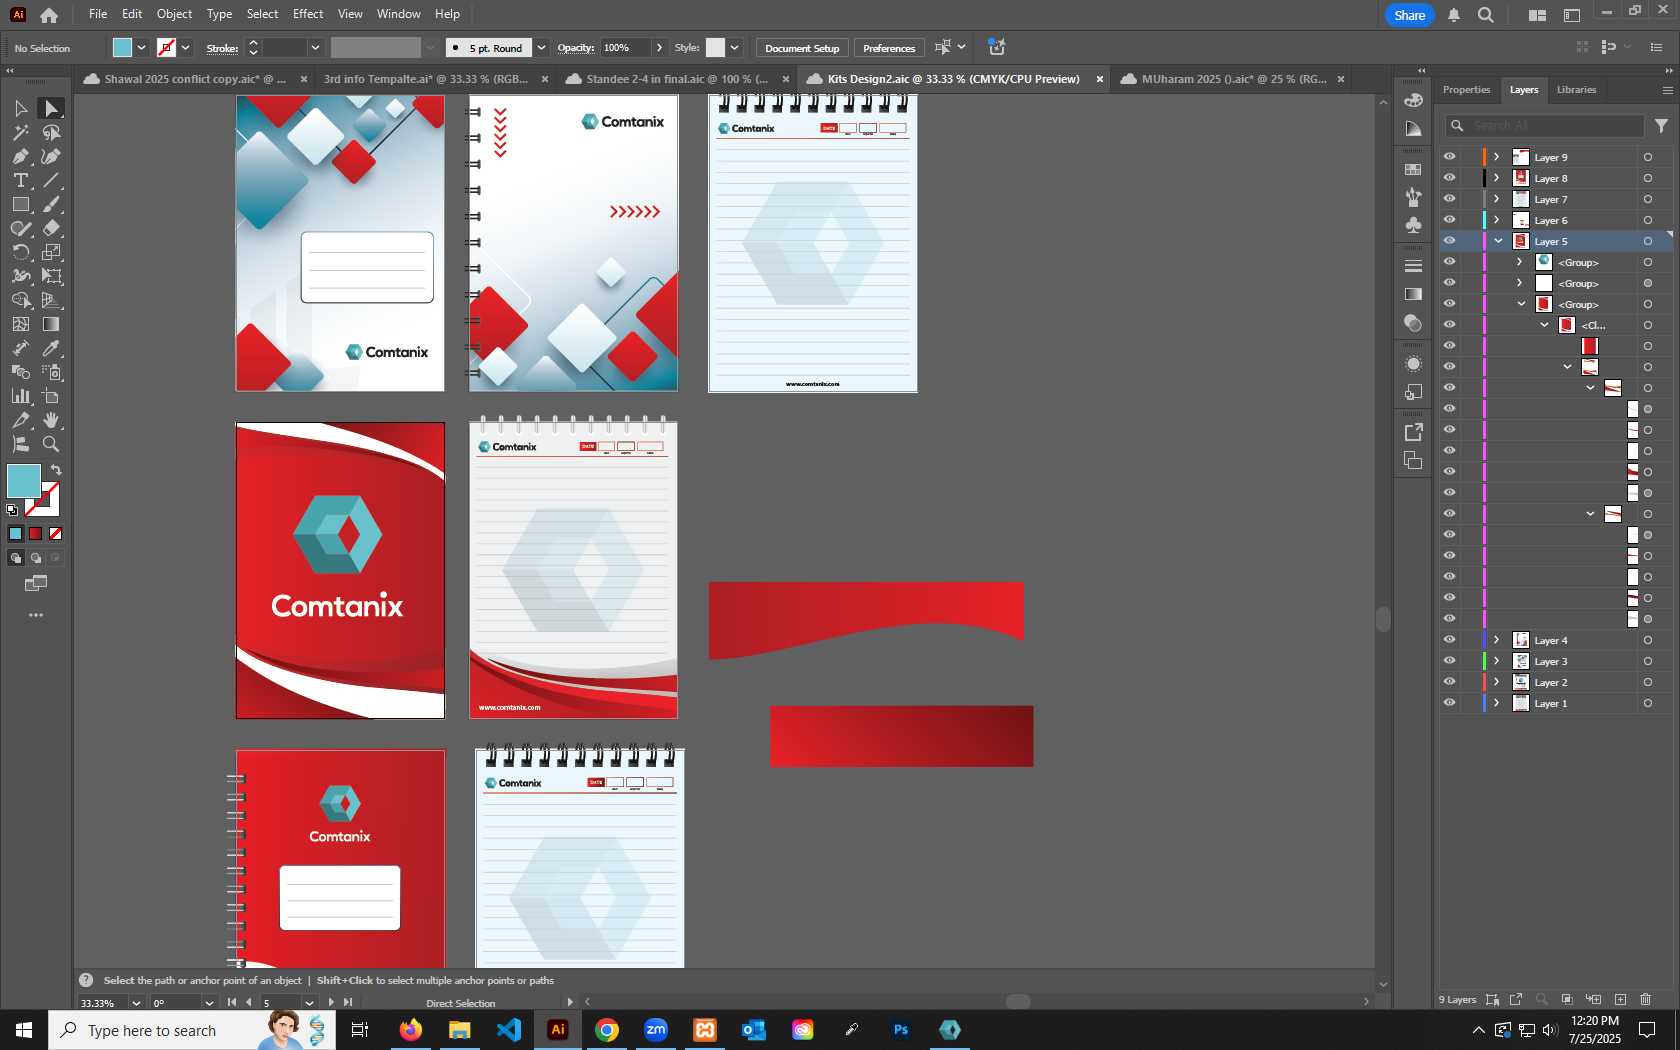Viewport: 1680px width, 1050px height.
Task: Open the Window menu
Action: pyautogui.click(x=399, y=14)
